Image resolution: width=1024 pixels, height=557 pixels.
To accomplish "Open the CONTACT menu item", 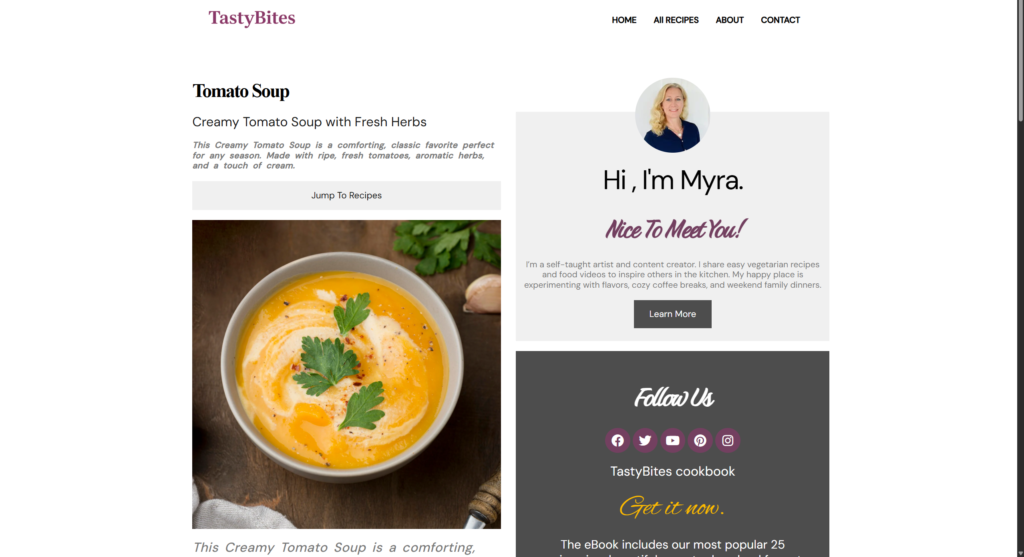I will click(x=780, y=20).
